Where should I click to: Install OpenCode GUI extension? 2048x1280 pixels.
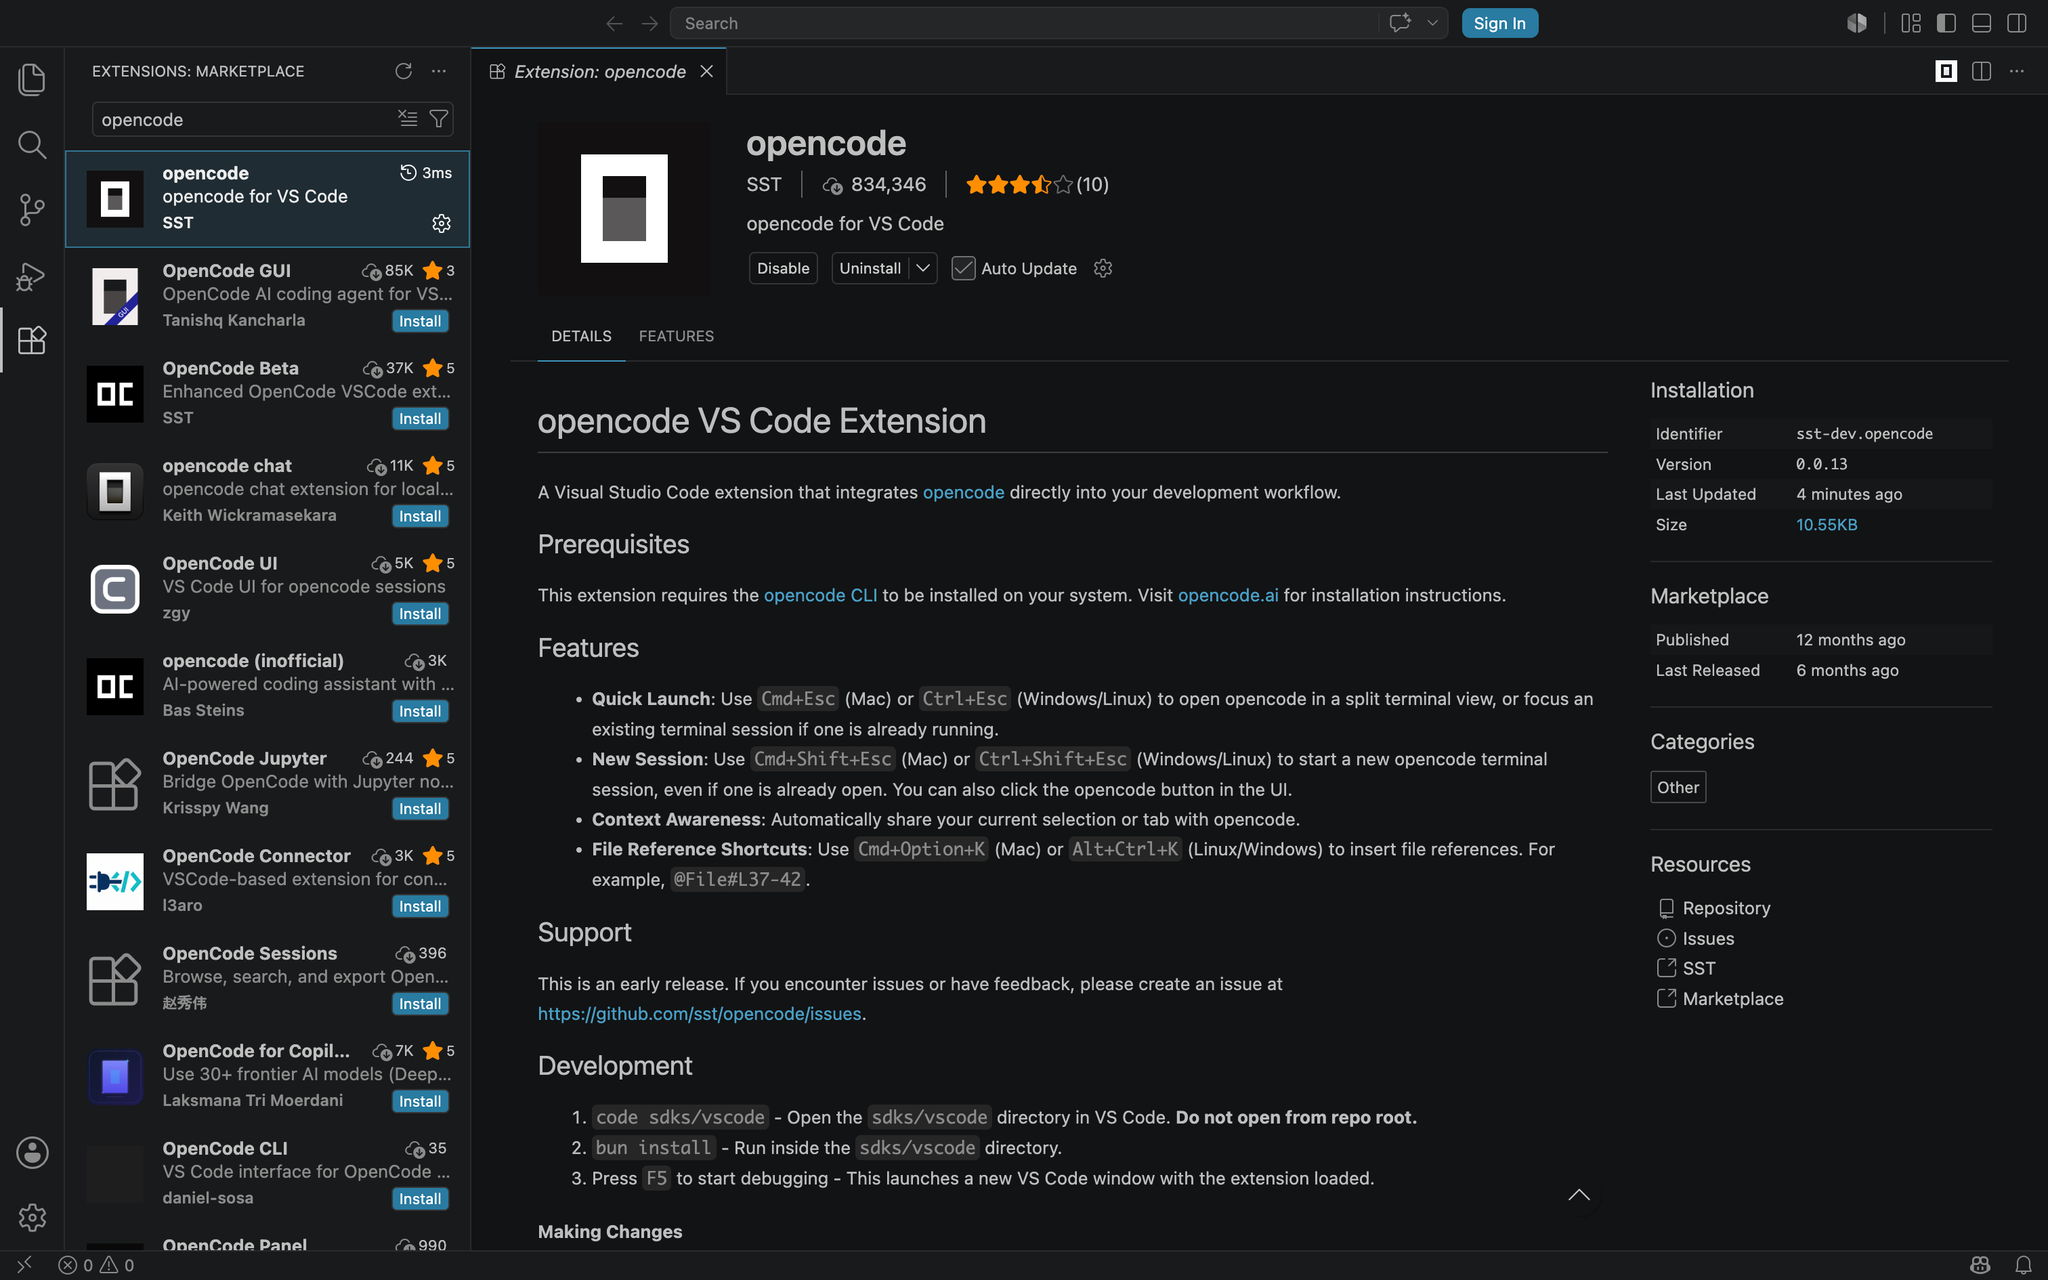point(420,321)
